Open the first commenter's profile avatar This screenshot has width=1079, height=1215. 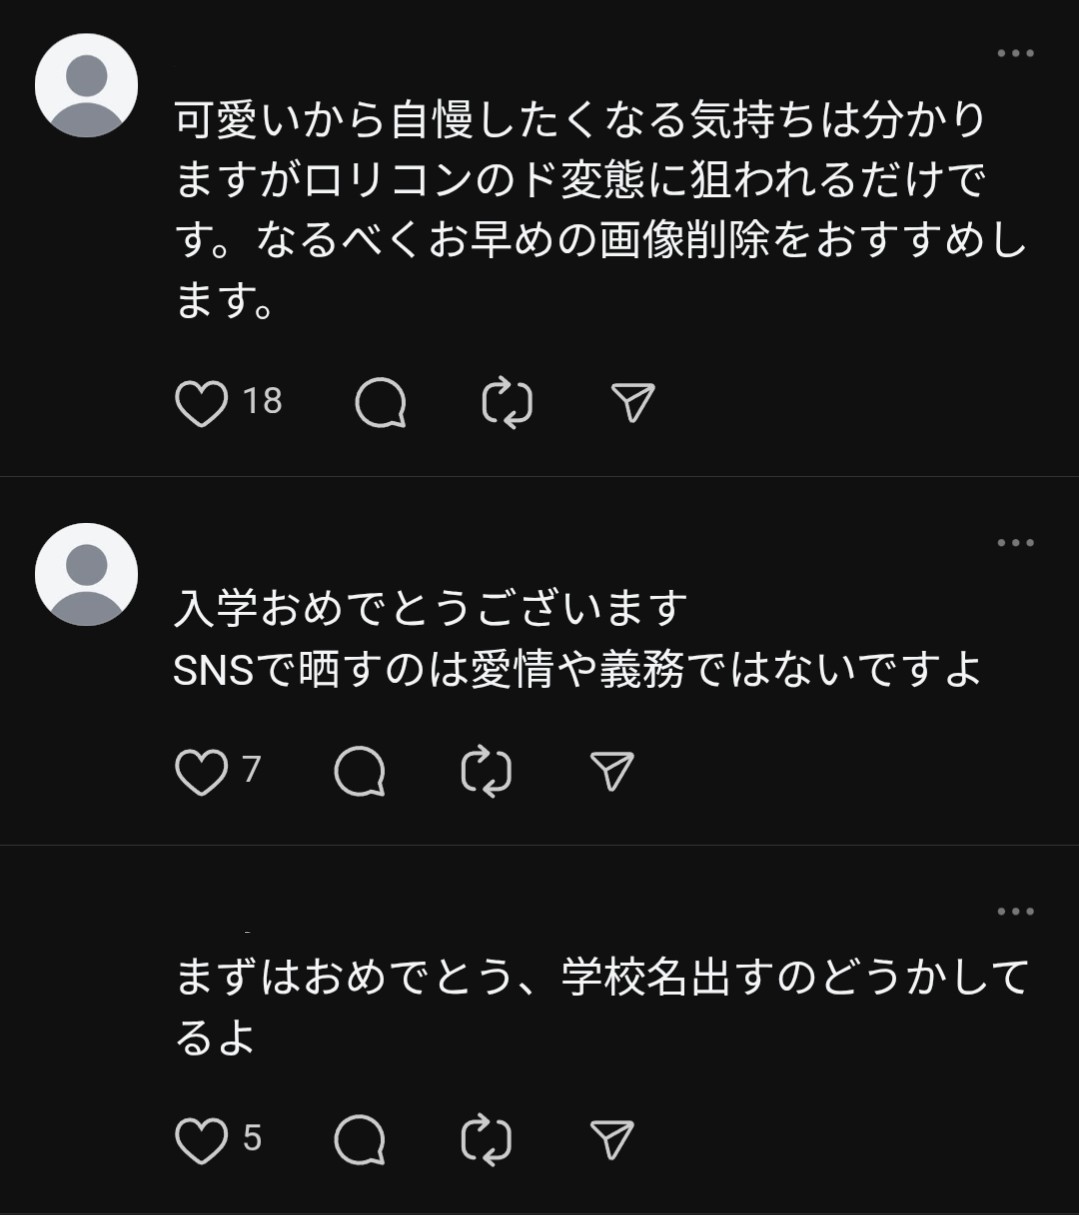tap(86, 84)
